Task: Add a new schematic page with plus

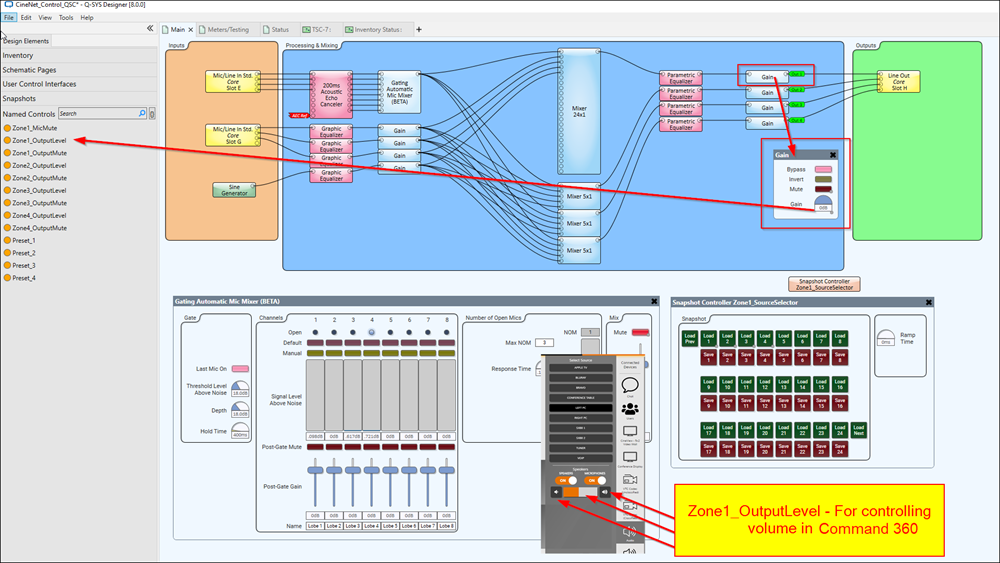Action: pos(419,30)
